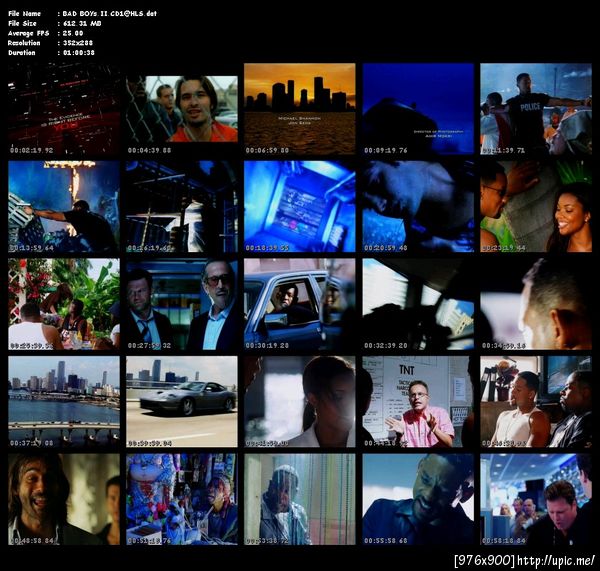Open the POLICE shirt officer thumbnail
This screenshot has height=571, width=600.
tap(536, 109)
